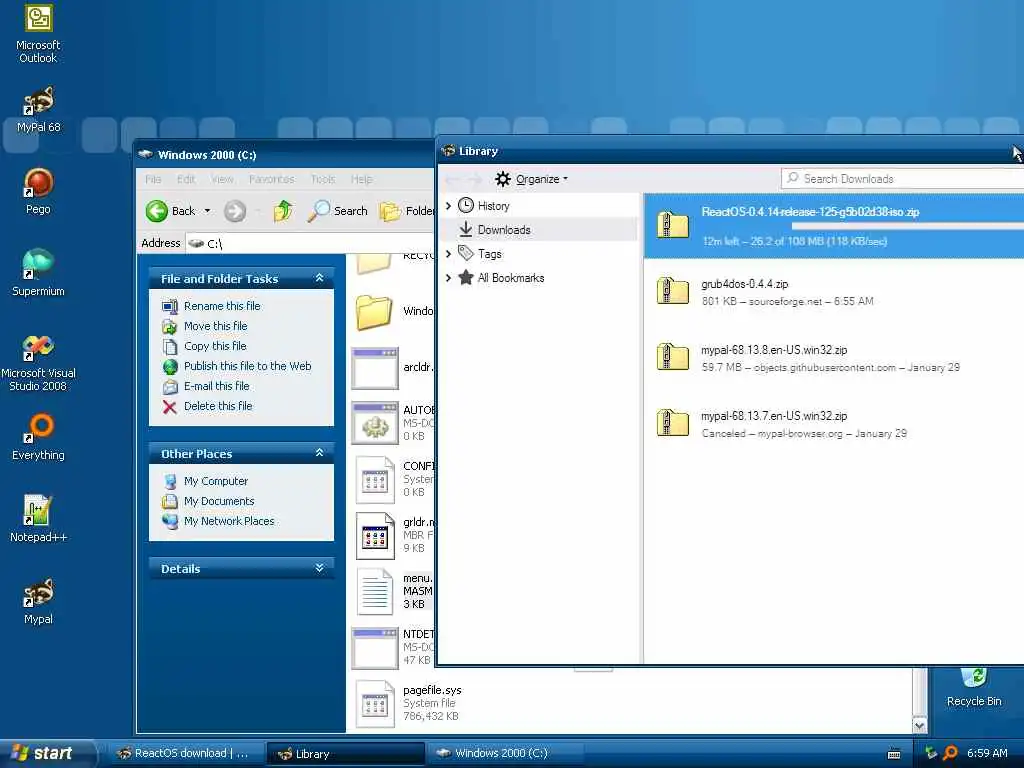Expand Tags in Library sidebar

coord(449,253)
